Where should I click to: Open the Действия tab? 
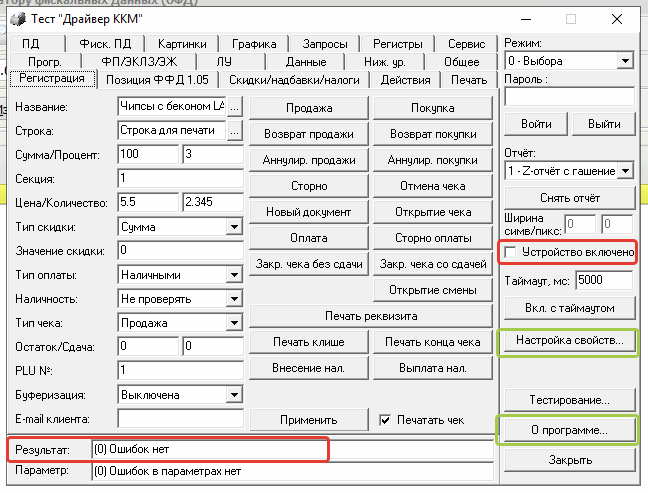pos(405,80)
